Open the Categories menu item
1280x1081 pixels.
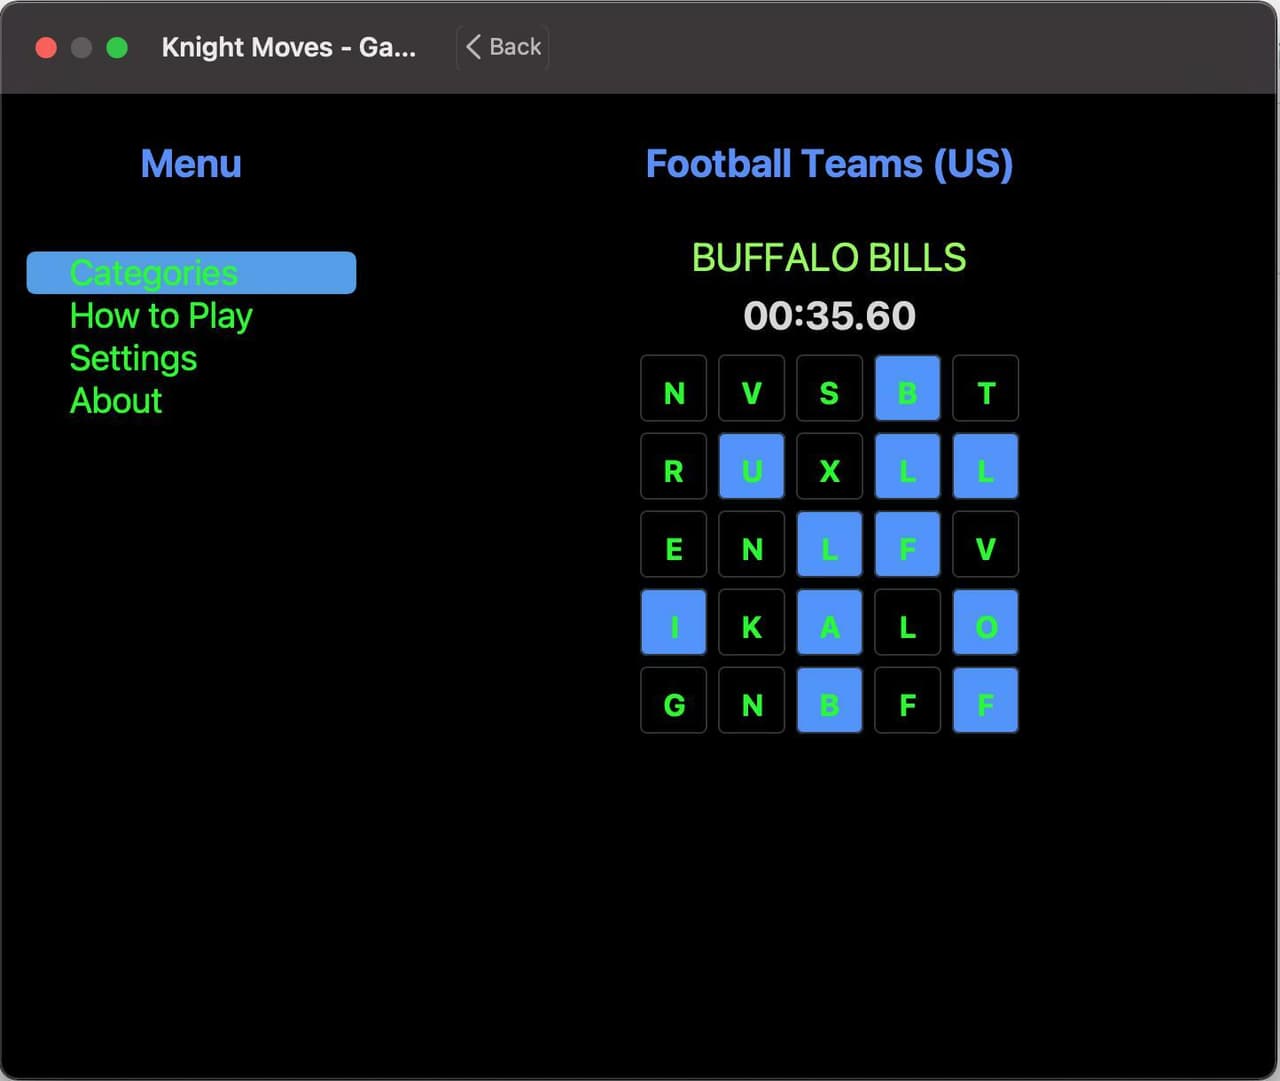click(191, 273)
